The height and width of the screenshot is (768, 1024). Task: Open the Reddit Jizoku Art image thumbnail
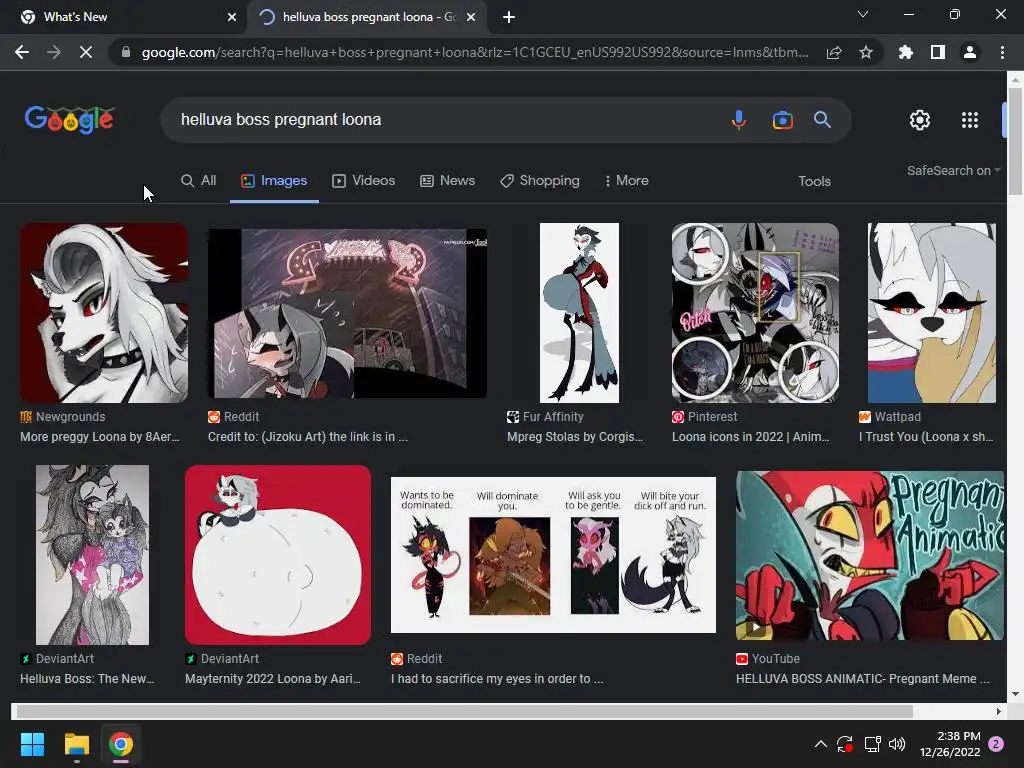[x=347, y=313]
